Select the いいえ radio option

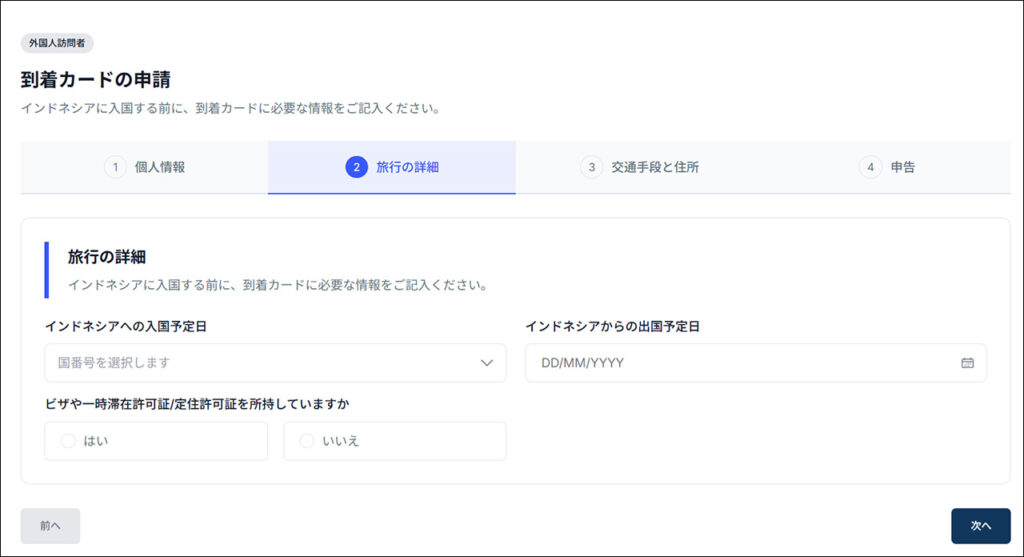point(394,441)
